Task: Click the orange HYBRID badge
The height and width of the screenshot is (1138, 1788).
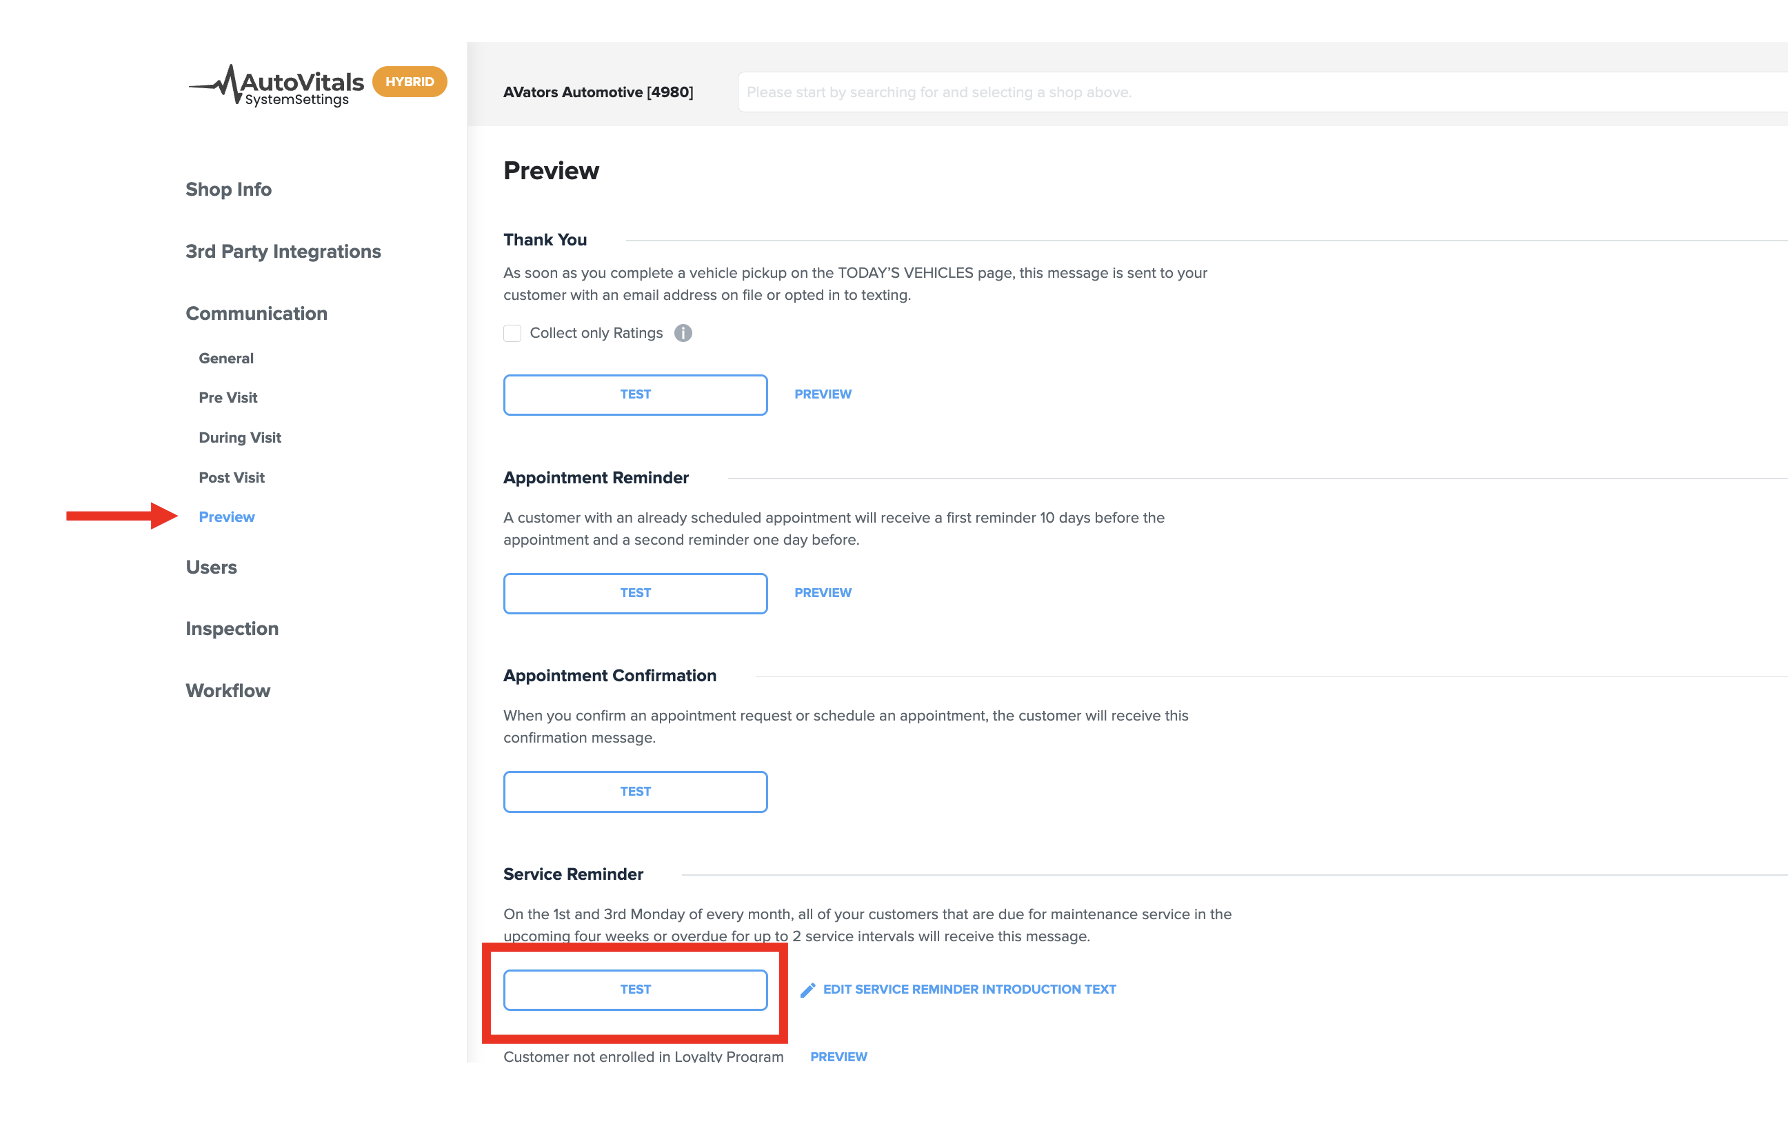Action: pyautogui.click(x=410, y=82)
